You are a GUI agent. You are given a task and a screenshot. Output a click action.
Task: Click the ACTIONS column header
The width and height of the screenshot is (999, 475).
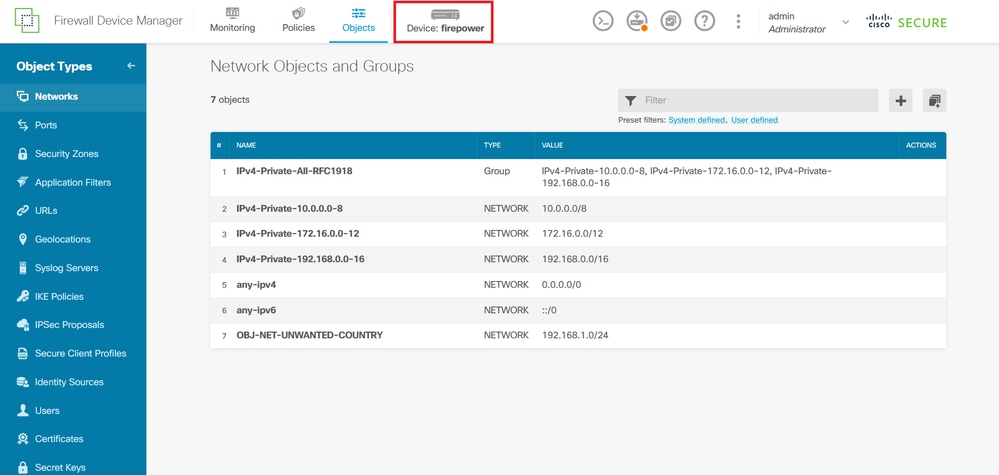click(x=921, y=145)
